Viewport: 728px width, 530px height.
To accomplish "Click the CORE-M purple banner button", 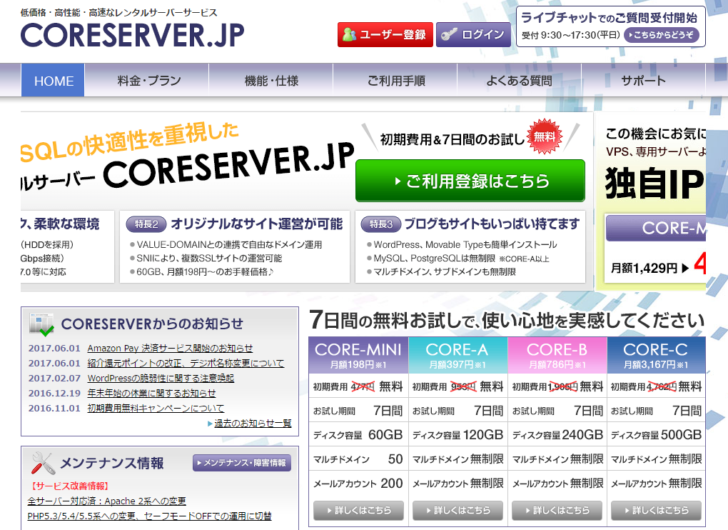I will 656,228.
